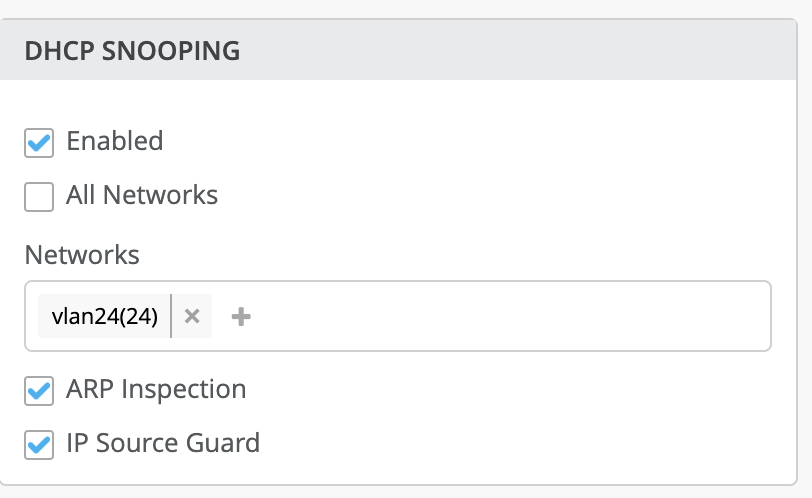
Task: Click the blue checkmark beside IP Source Guard
Action: point(39,444)
